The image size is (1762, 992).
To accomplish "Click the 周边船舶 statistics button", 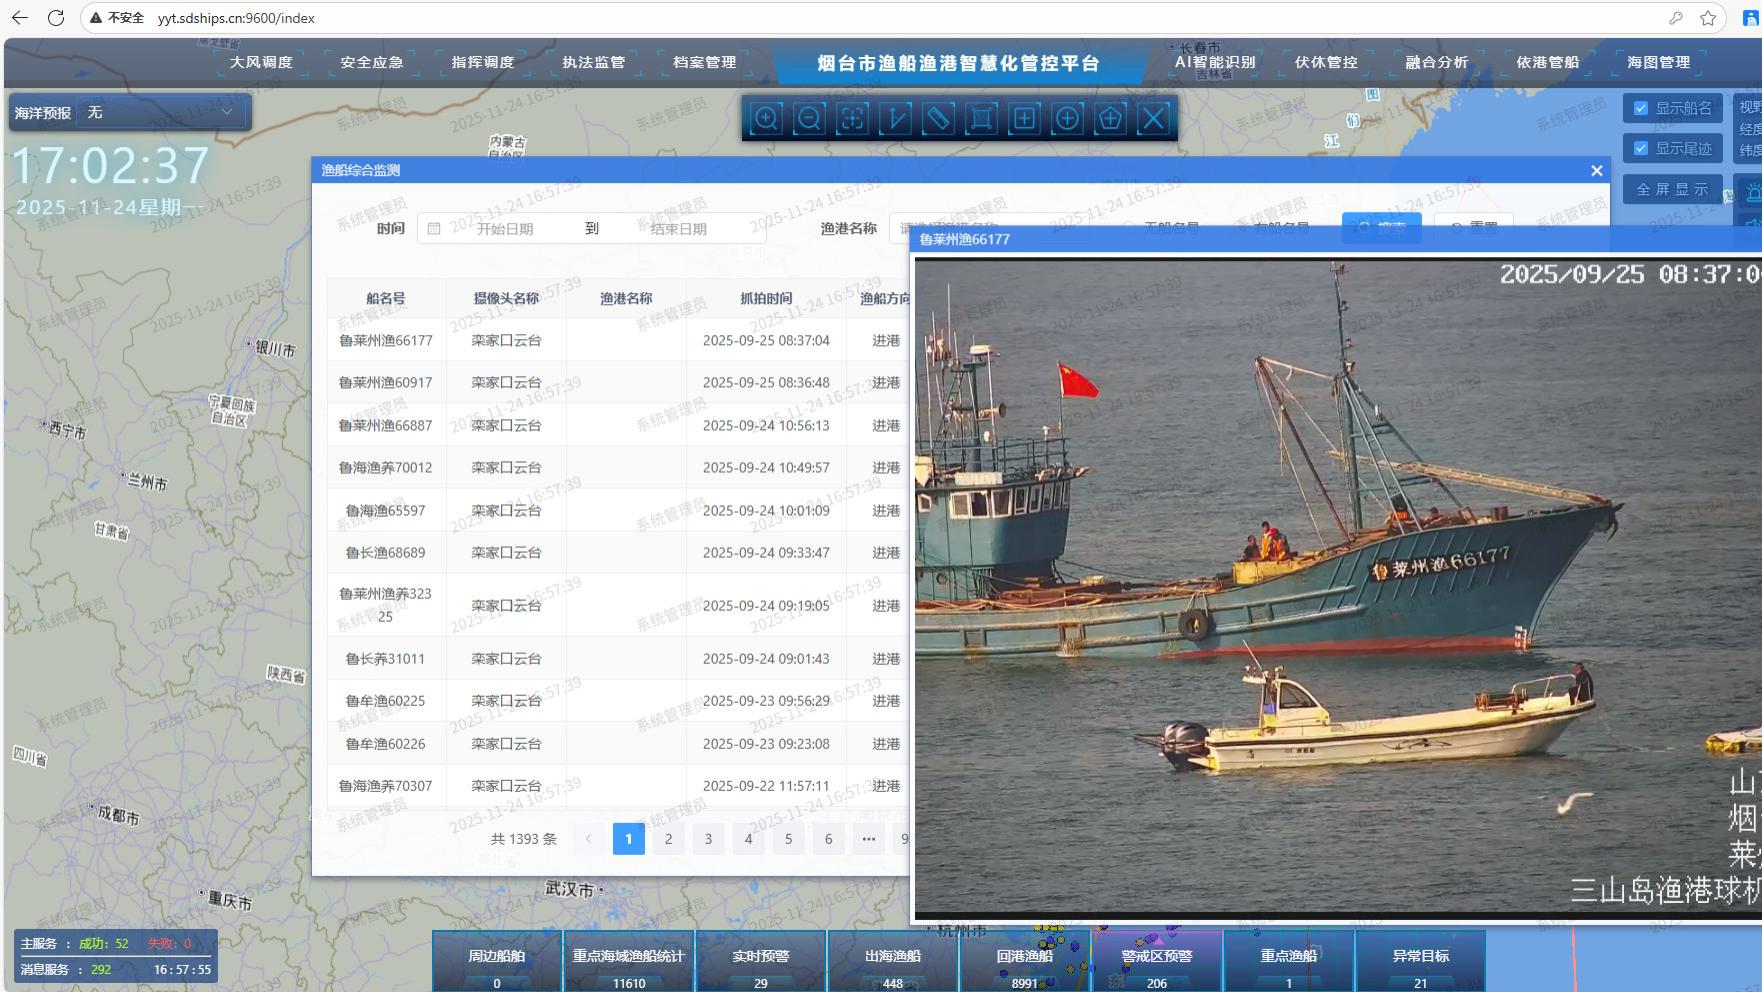I will point(497,961).
